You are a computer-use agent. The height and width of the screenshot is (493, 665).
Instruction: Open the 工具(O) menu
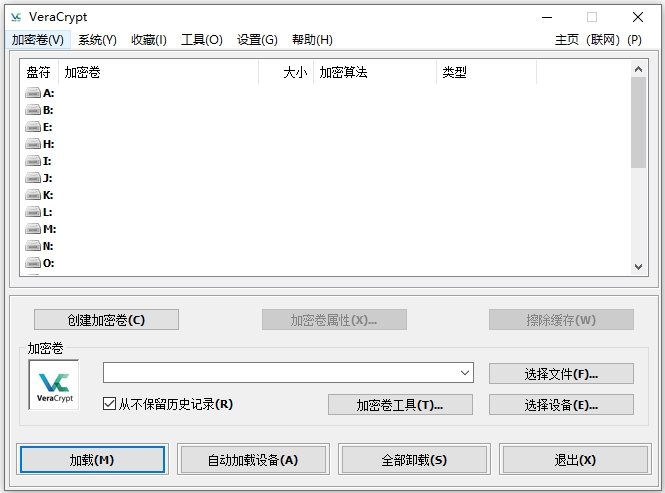tap(202, 40)
